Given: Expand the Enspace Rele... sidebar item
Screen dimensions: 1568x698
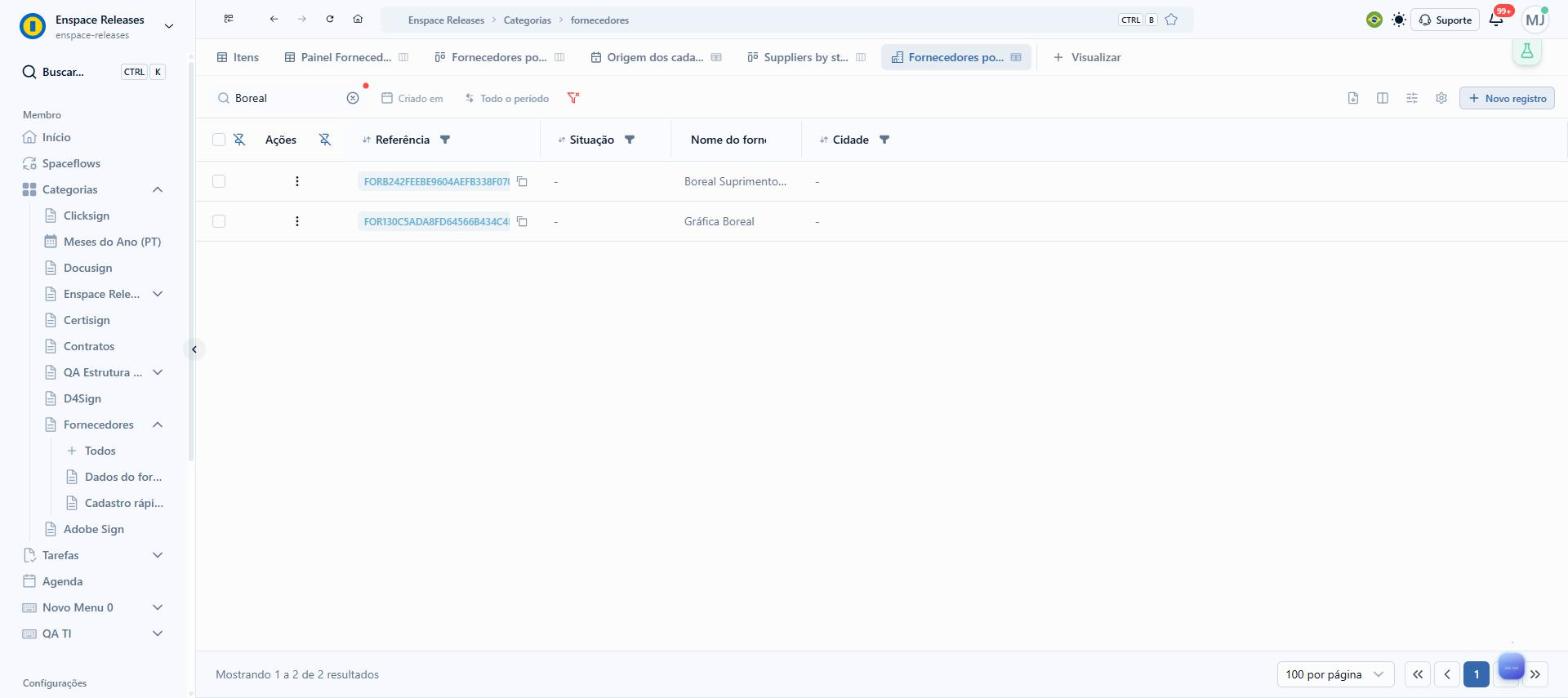Looking at the screenshot, I should pyautogui.click(x=157, y=294).
